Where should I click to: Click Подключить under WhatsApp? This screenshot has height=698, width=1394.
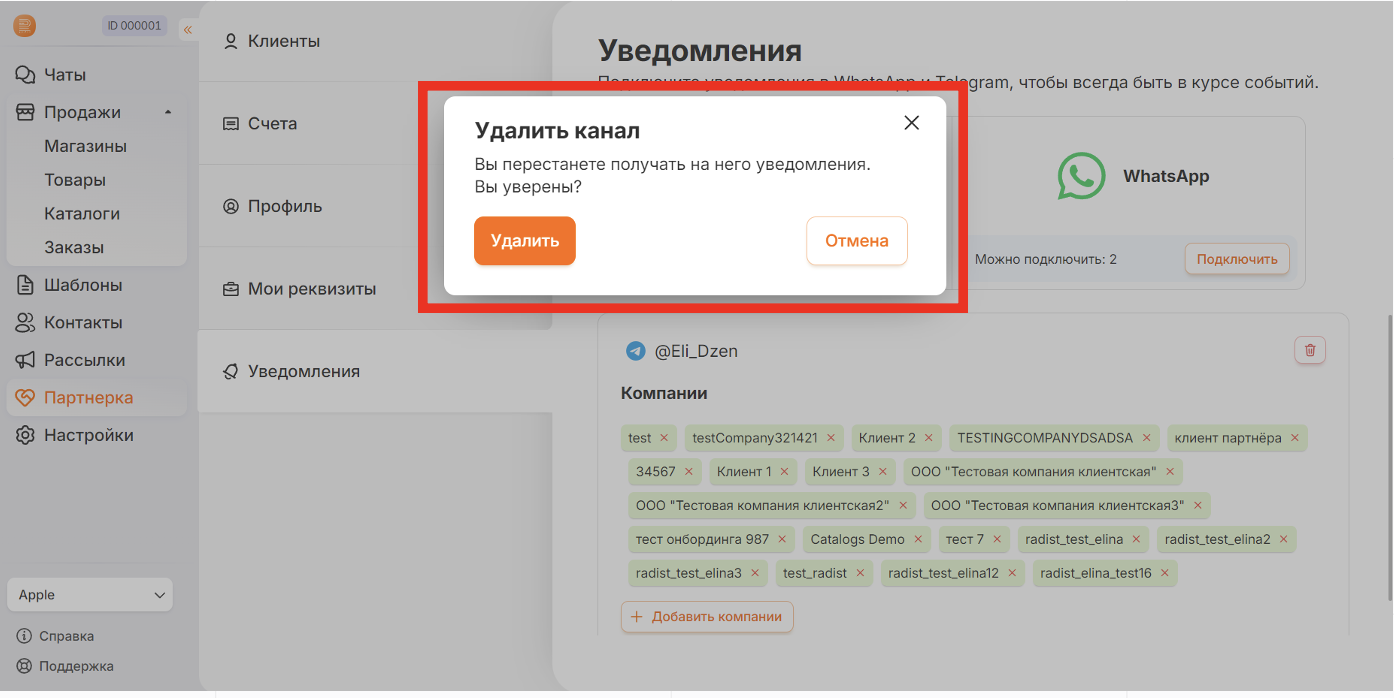pyautogui.click(x=1237, y=259)
